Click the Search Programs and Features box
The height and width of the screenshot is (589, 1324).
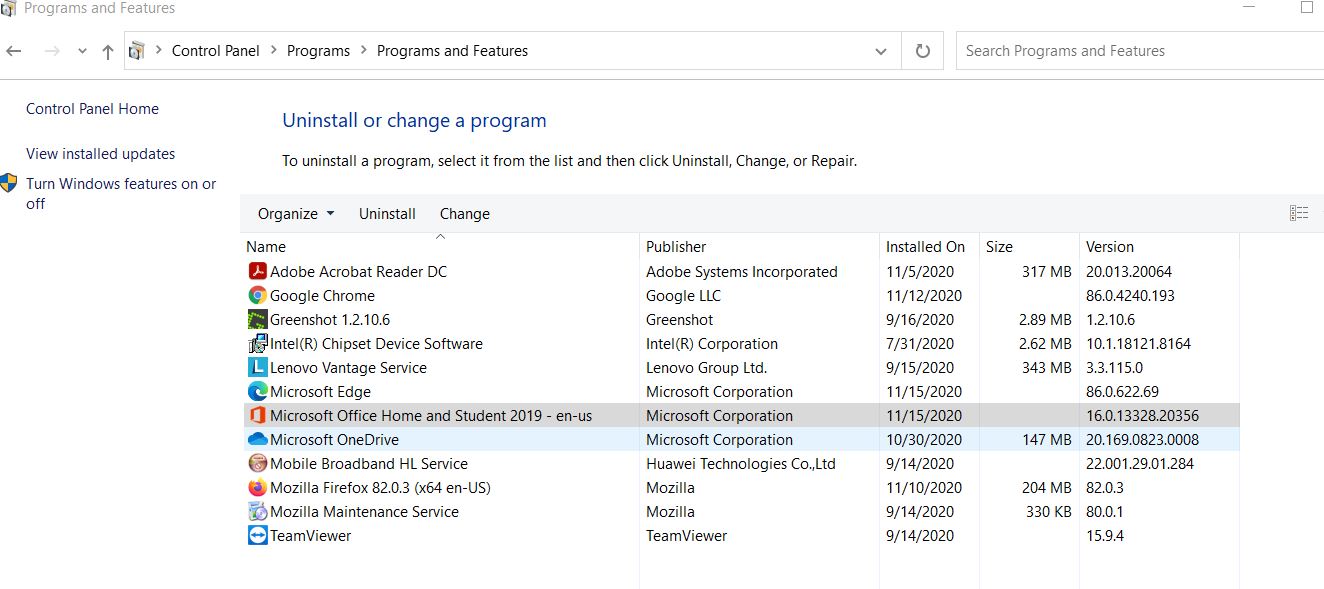pyautogui.click(x=1140, y=51)
